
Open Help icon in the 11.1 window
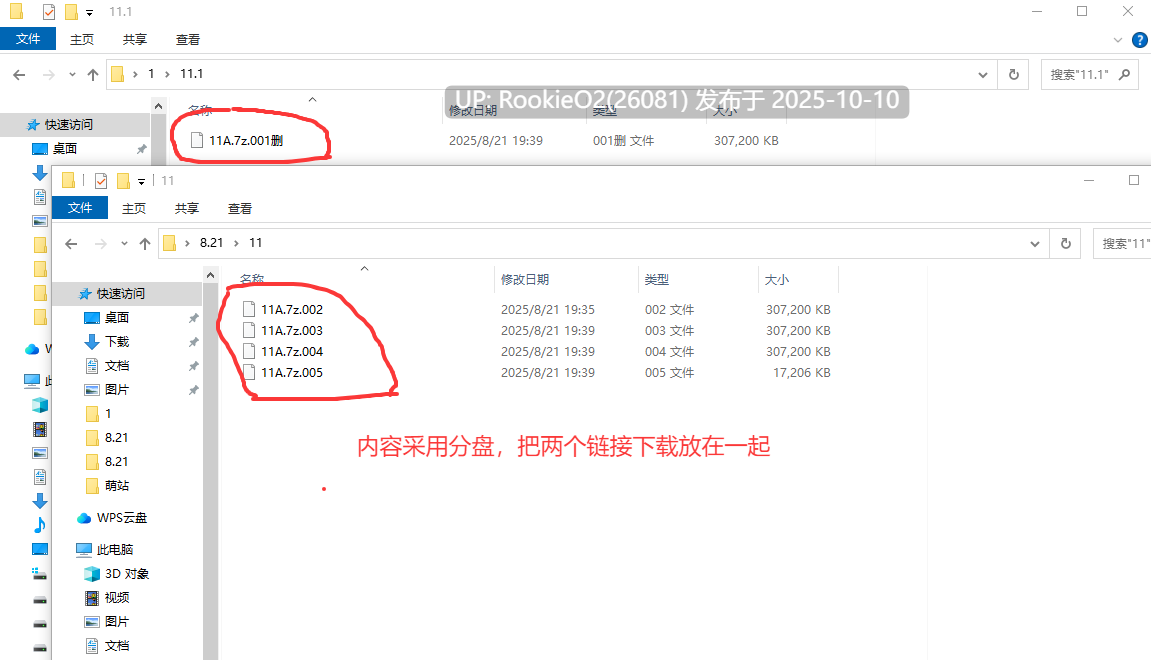coord(1140,40)
